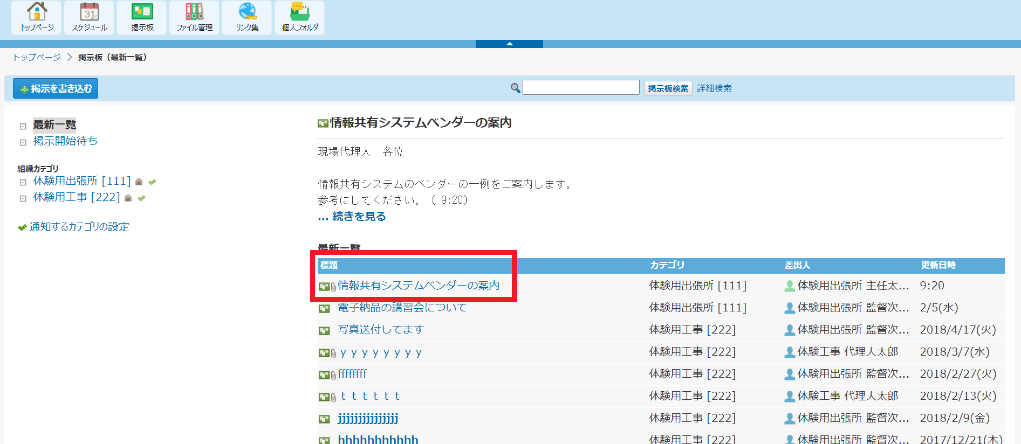Click the tree box beside 掲示開始待ち

click(x=23, y=142)
